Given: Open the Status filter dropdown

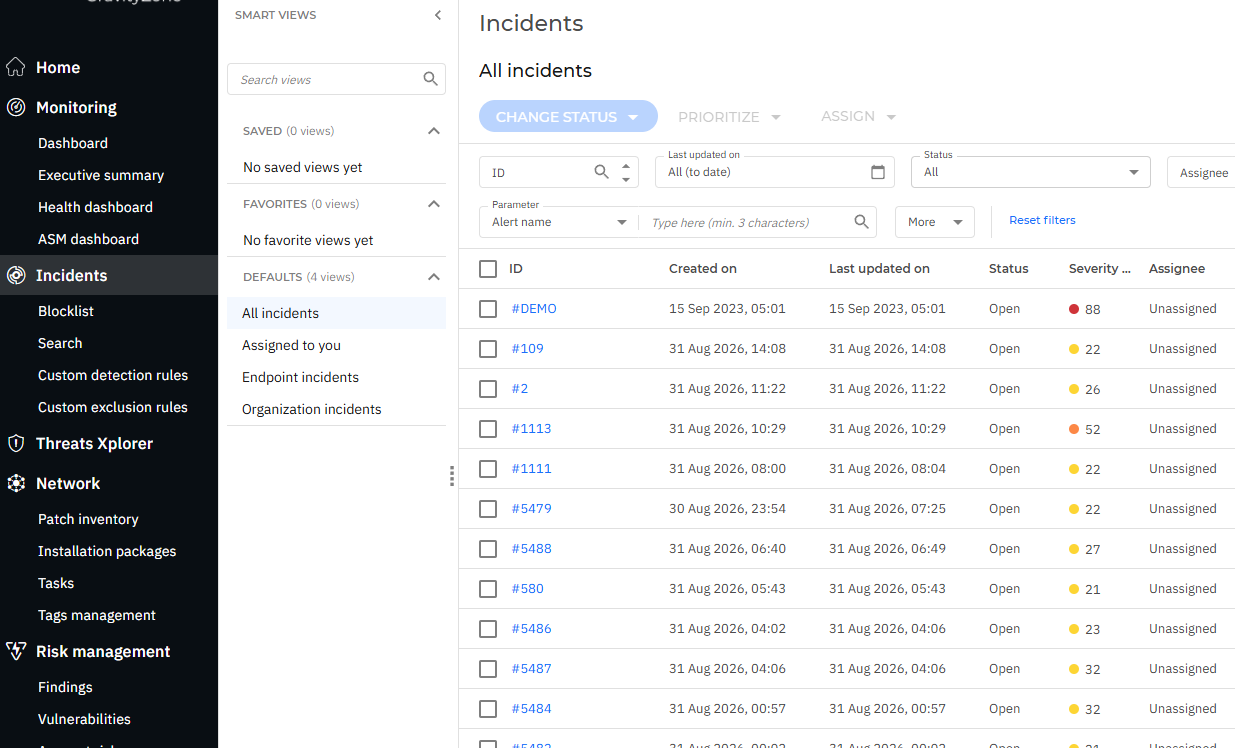Looking at the screenshot, I should click(x=1030, y=172).
